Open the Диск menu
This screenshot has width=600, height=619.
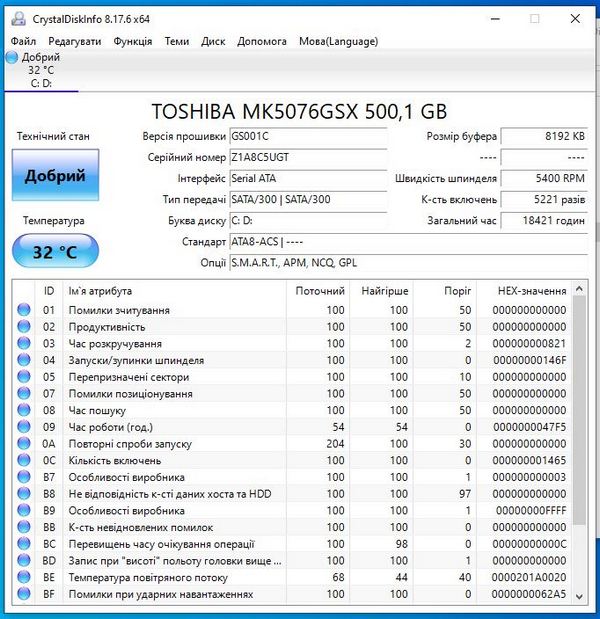coord(213,41)
